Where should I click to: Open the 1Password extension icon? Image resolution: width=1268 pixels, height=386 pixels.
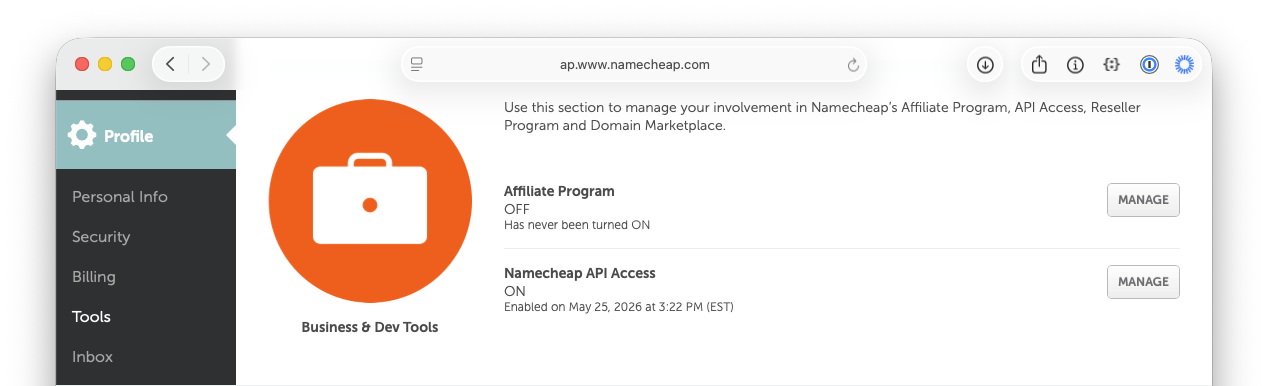[1149, 65]
